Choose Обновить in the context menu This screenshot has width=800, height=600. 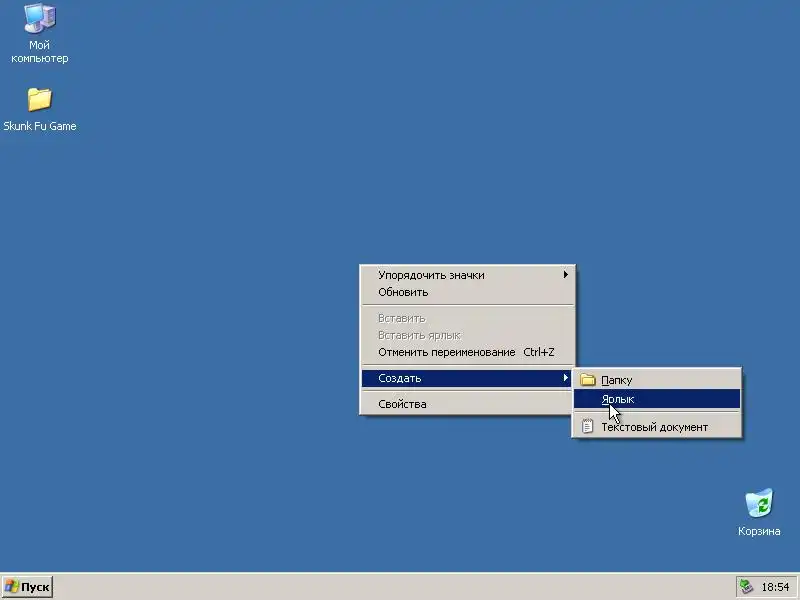(468, 292)
